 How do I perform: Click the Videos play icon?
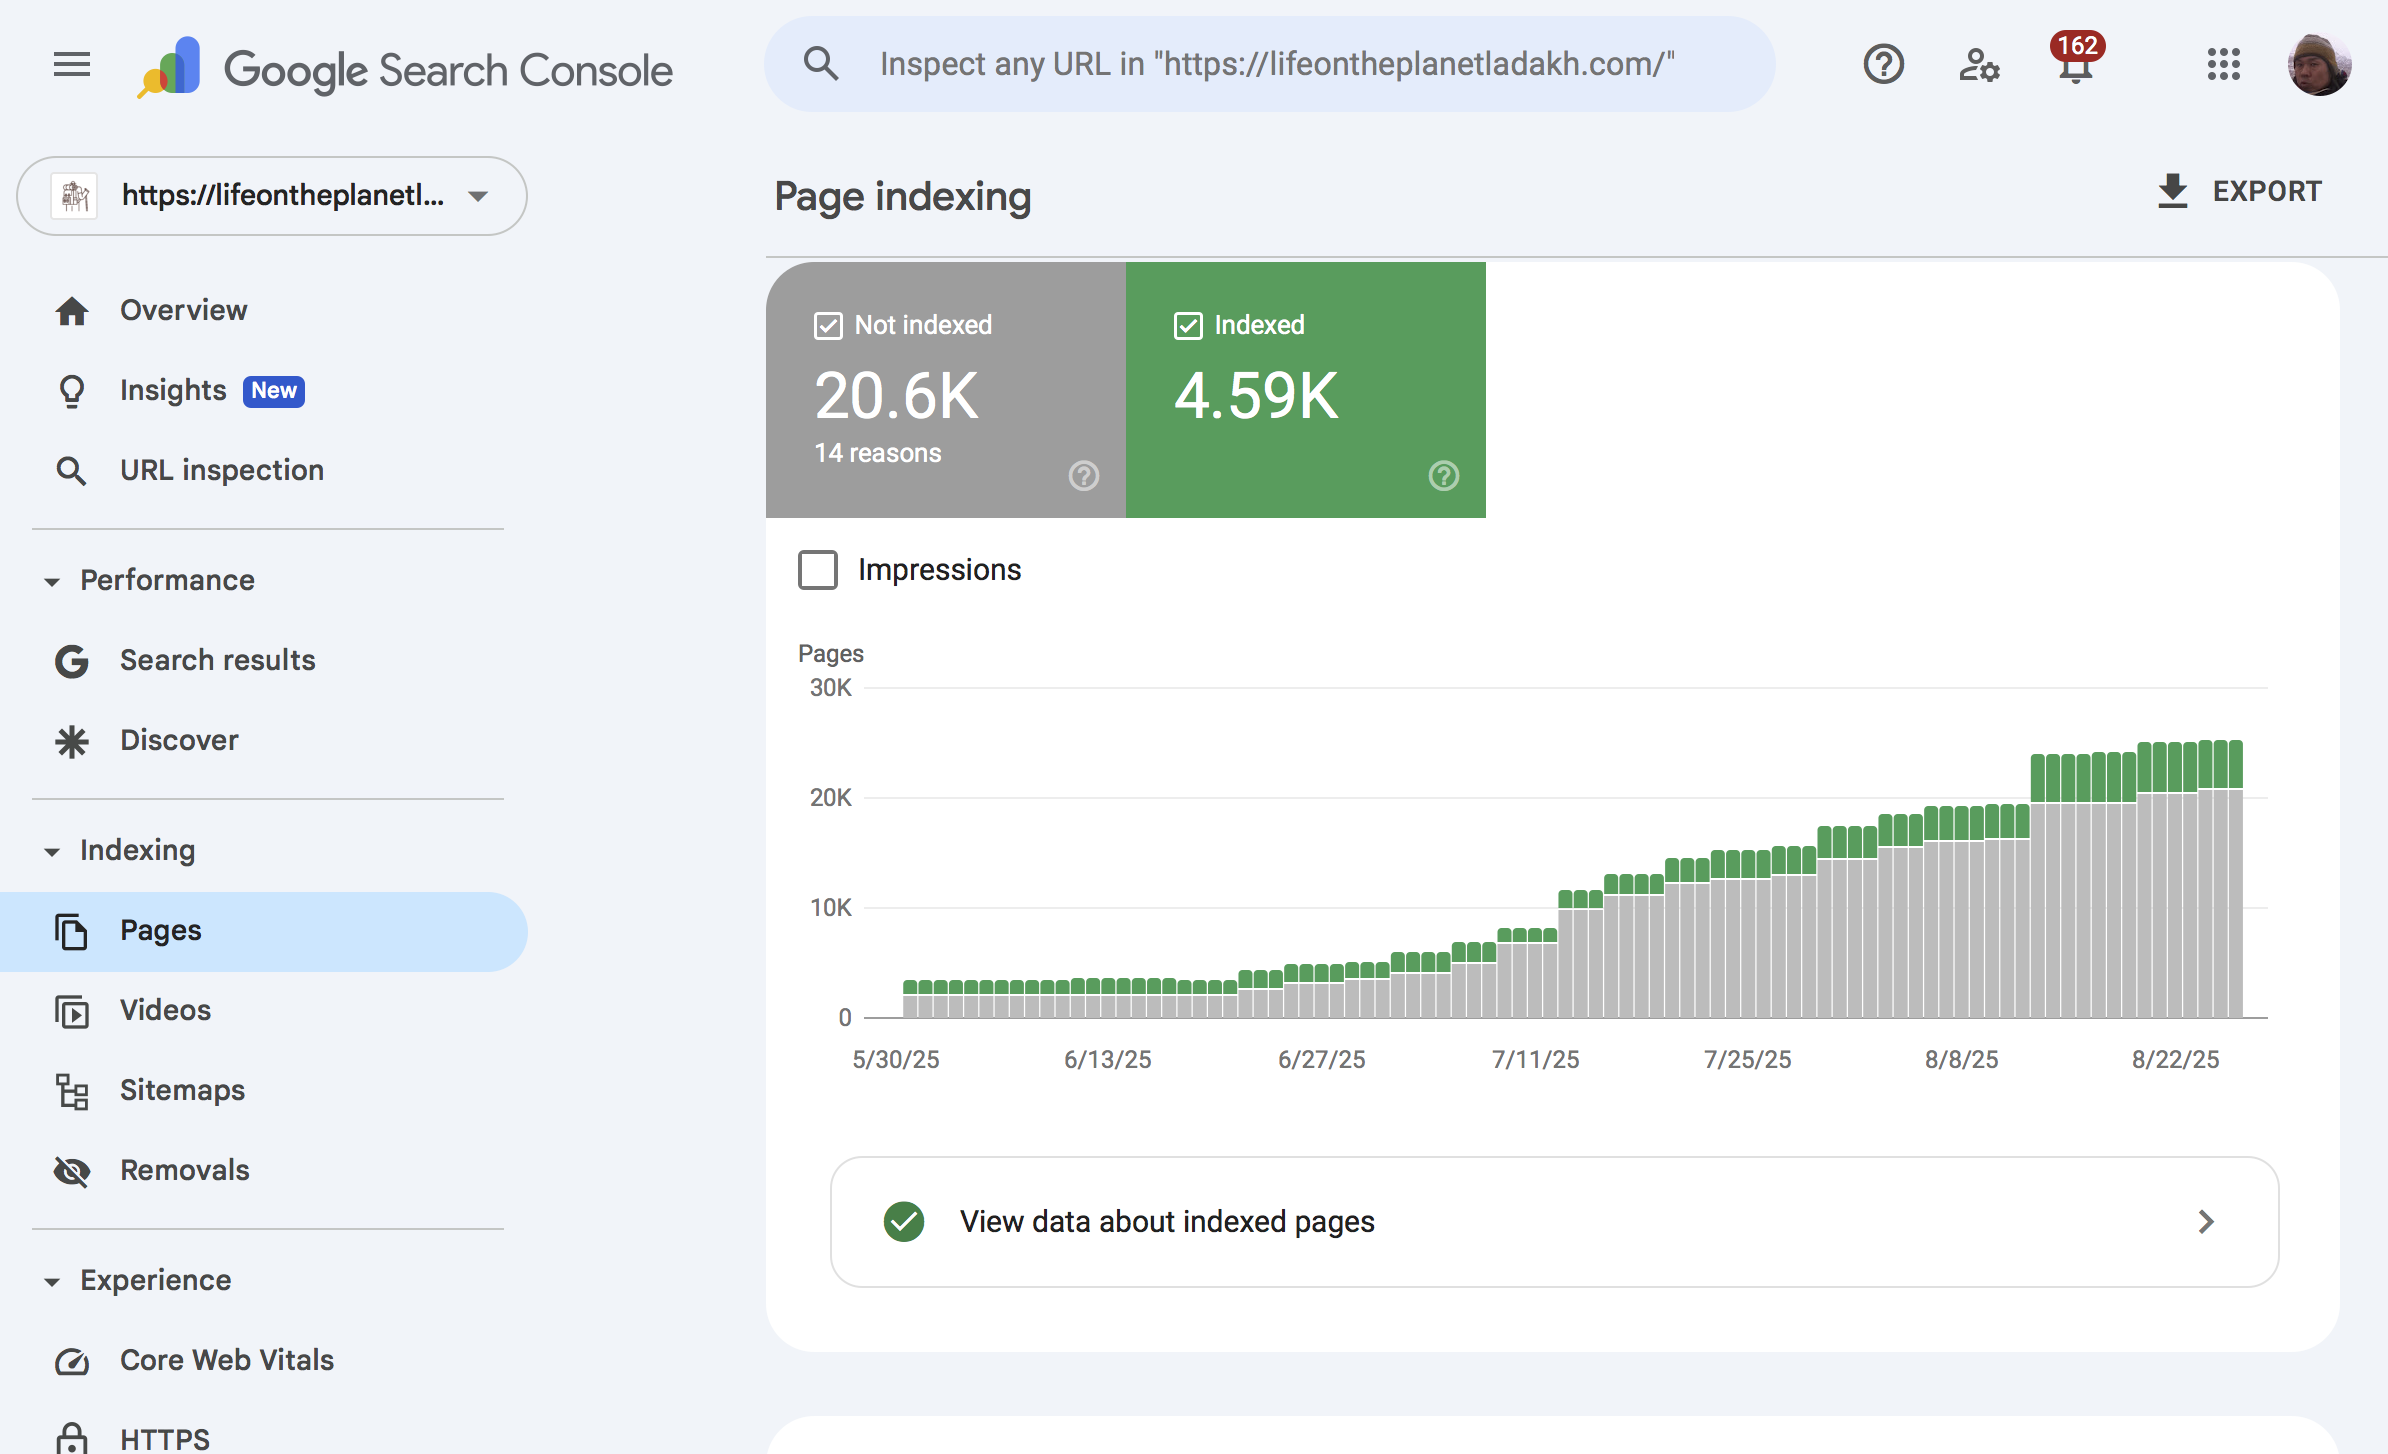pyautogui.click(x=72, y=1011)
